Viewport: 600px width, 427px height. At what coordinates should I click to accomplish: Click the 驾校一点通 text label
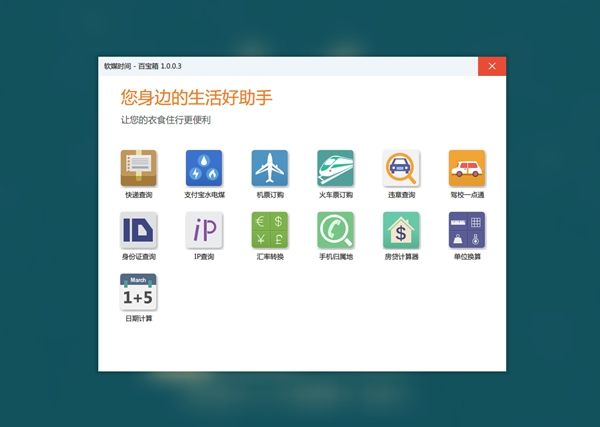click(467, 195)
